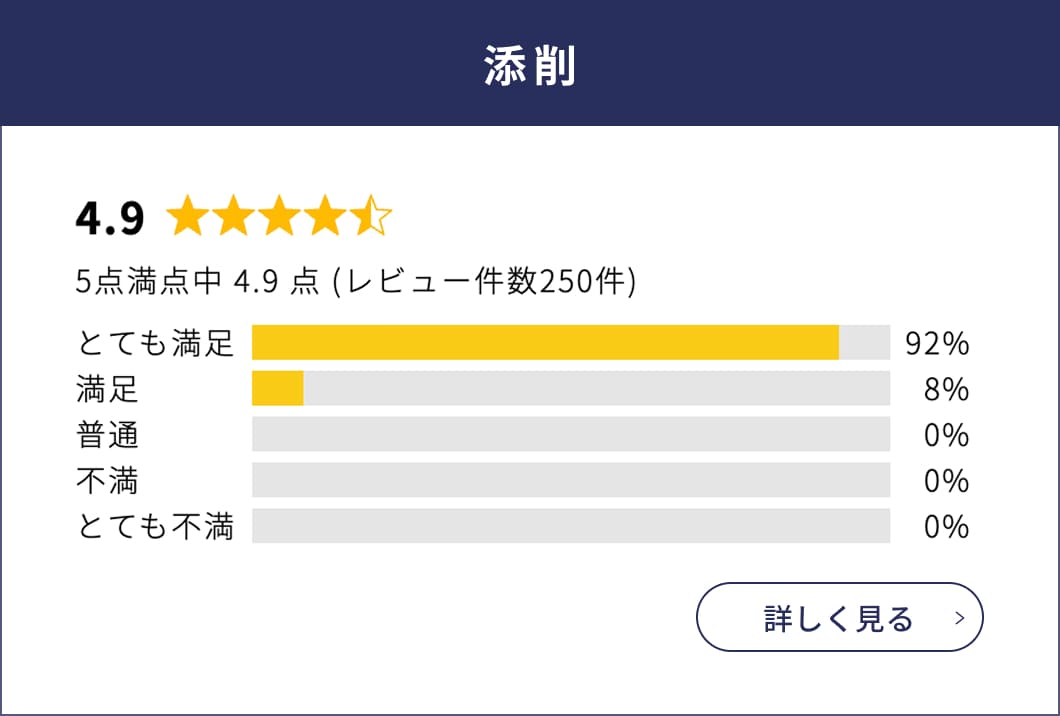
Task: Click the chevron arrow inside 詳しく見る button
Action: [957, 618]
